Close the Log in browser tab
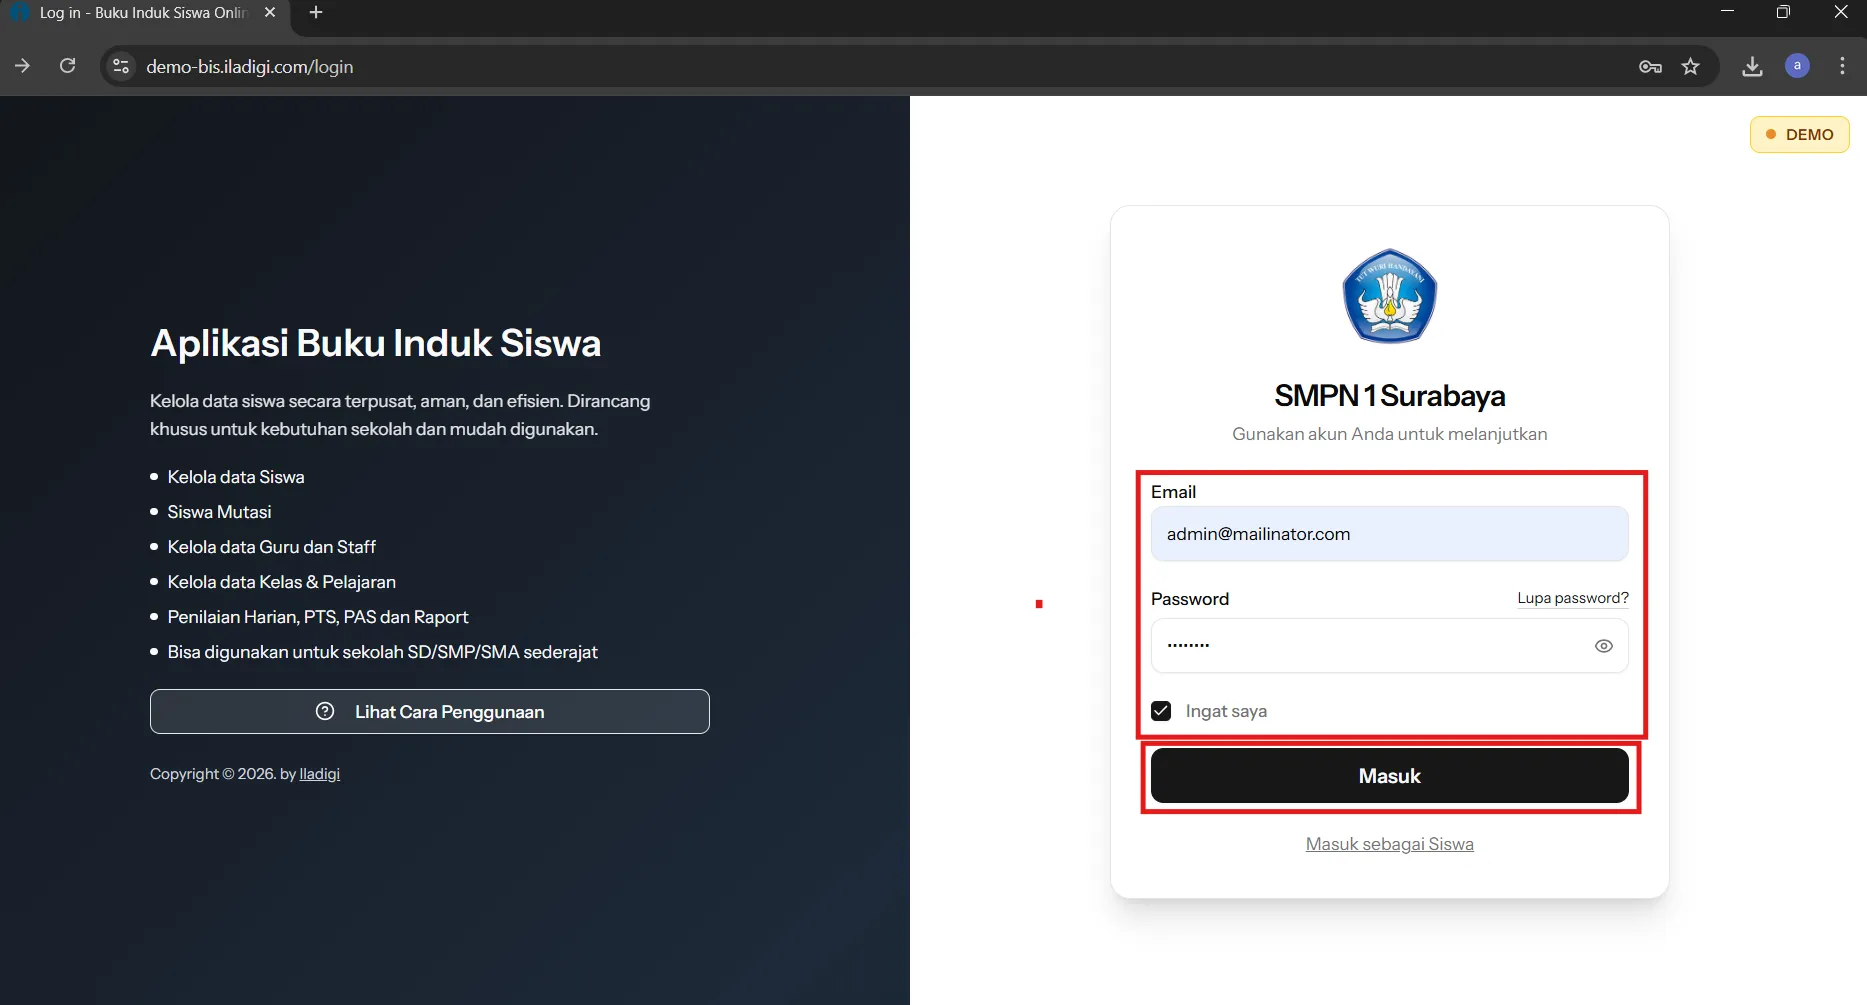Image resolution: width=1867 pixels, height=1005 pixels. point(270,12)
